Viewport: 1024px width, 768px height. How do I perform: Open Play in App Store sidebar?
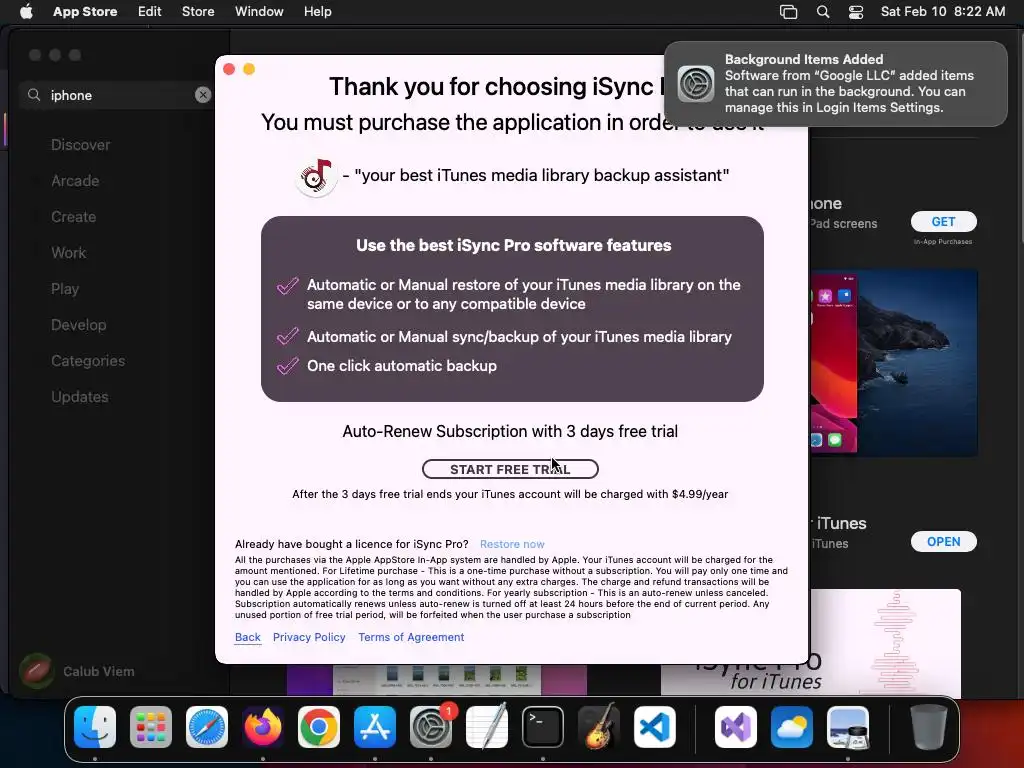(x=65, y=289)
